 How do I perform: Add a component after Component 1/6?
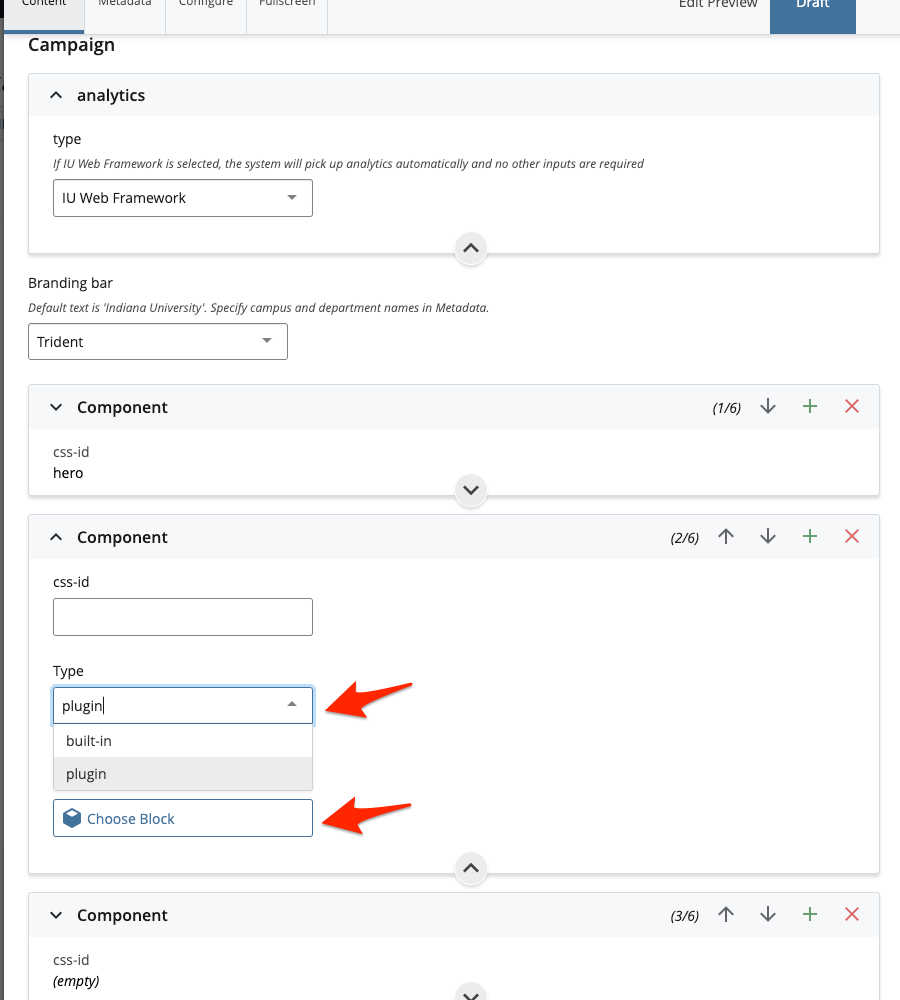(809, 406)
